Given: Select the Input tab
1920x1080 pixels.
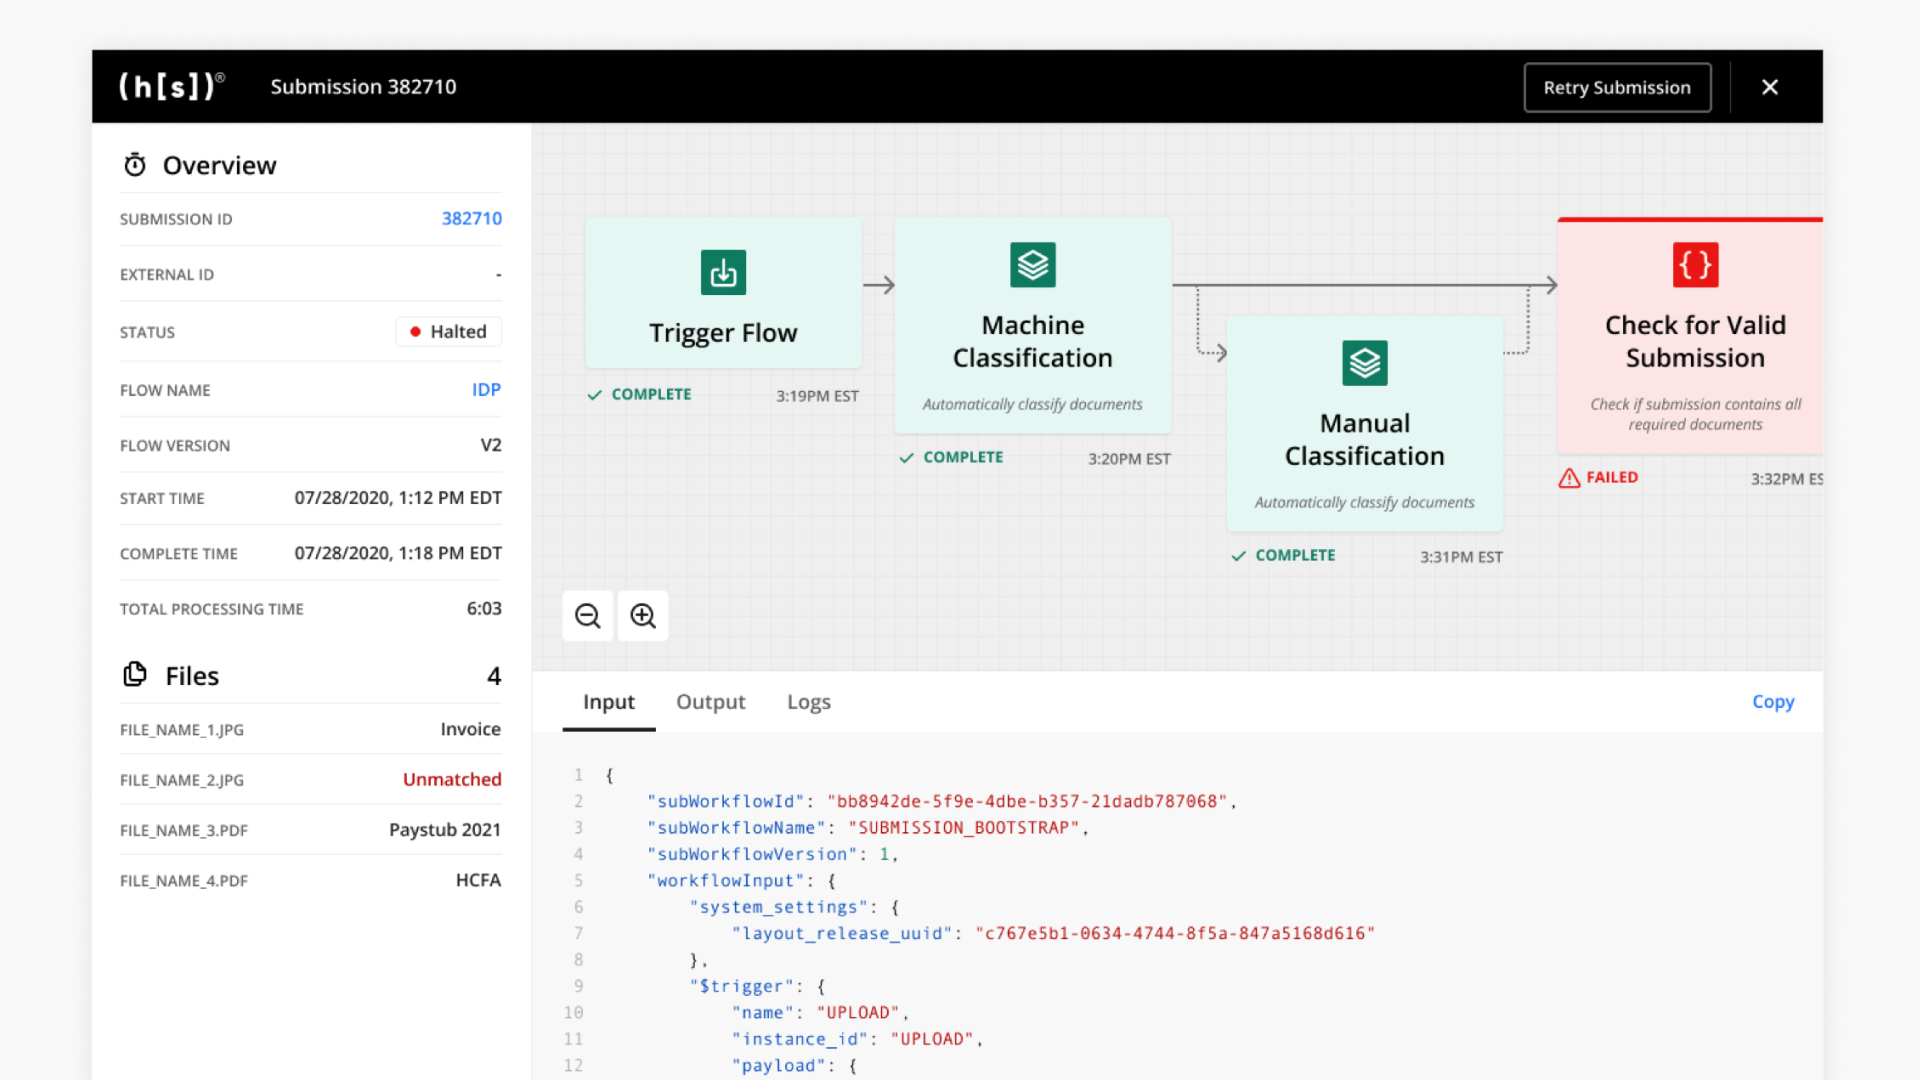Looking at the screenshot, I should click(x=608, y=702).
